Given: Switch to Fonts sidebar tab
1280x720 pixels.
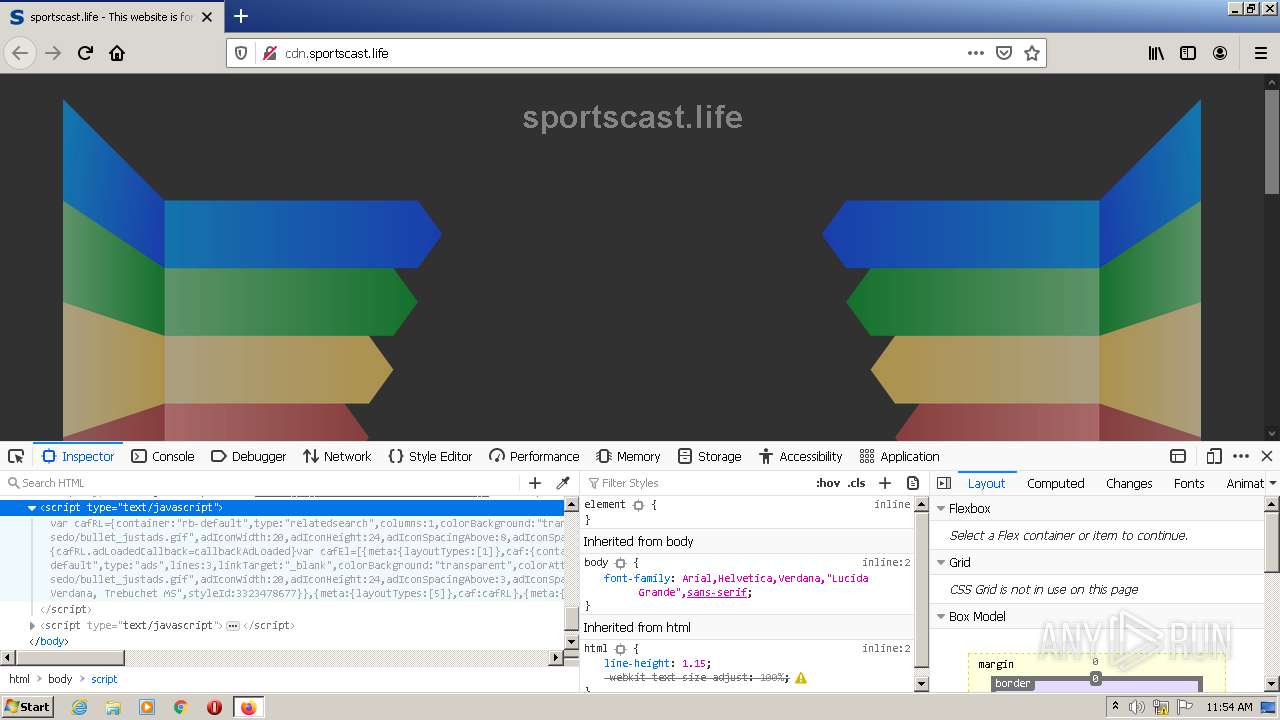Looking at the screenshot, I should pyautogui.click(x=1189, y=483).
